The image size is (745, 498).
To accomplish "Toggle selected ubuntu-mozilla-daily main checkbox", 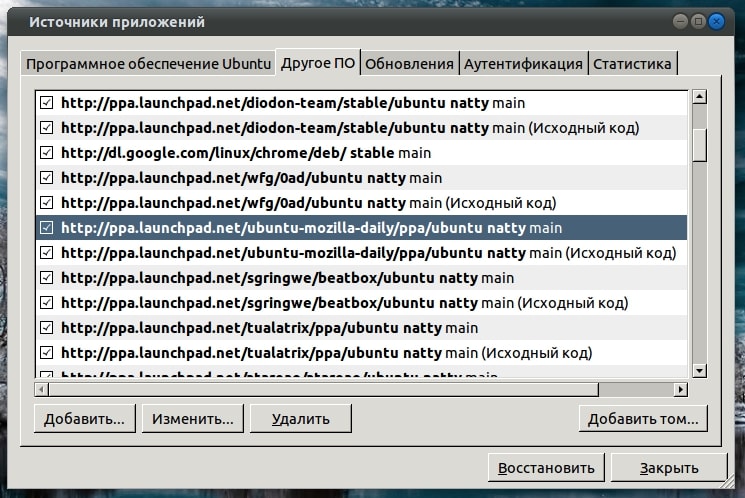I will pos(47,228).
